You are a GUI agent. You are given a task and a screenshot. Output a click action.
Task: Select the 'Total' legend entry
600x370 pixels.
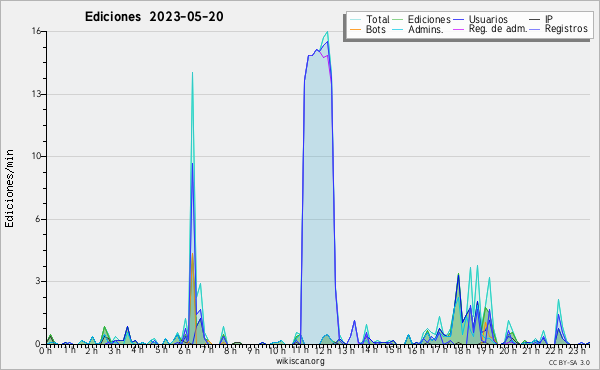[370, 19]
